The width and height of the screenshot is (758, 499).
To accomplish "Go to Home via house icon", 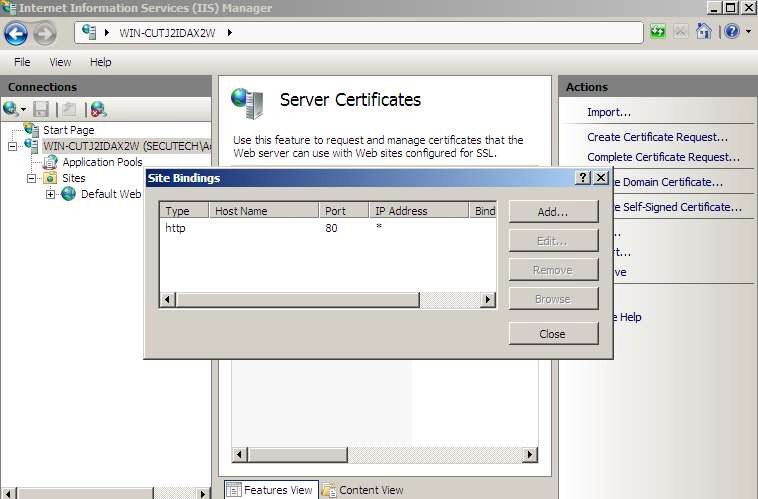I will (x=703, y=32).
